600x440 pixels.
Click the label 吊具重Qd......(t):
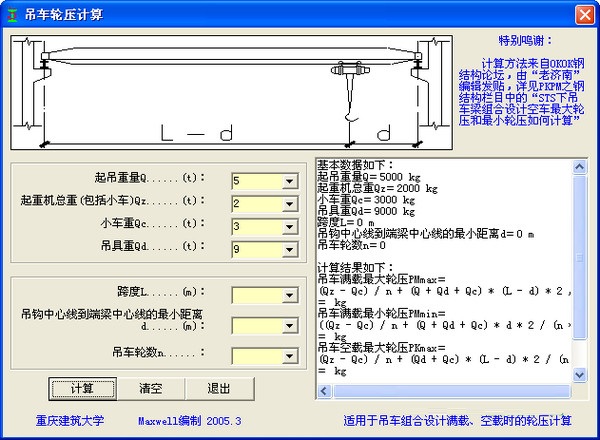point(153,246)
